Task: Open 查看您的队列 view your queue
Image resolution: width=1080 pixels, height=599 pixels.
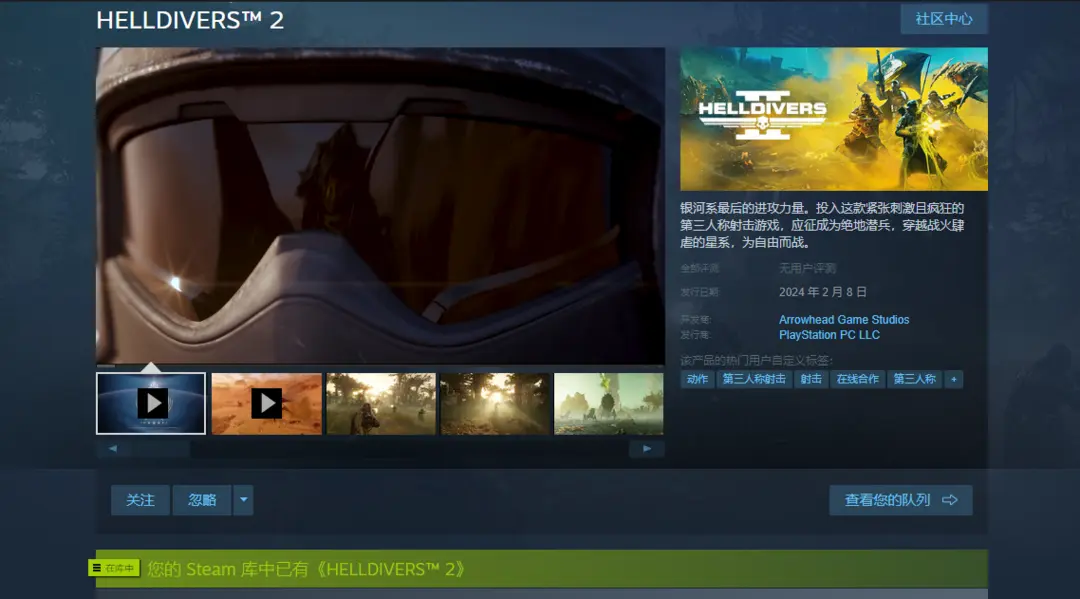Action: point(900,500)
